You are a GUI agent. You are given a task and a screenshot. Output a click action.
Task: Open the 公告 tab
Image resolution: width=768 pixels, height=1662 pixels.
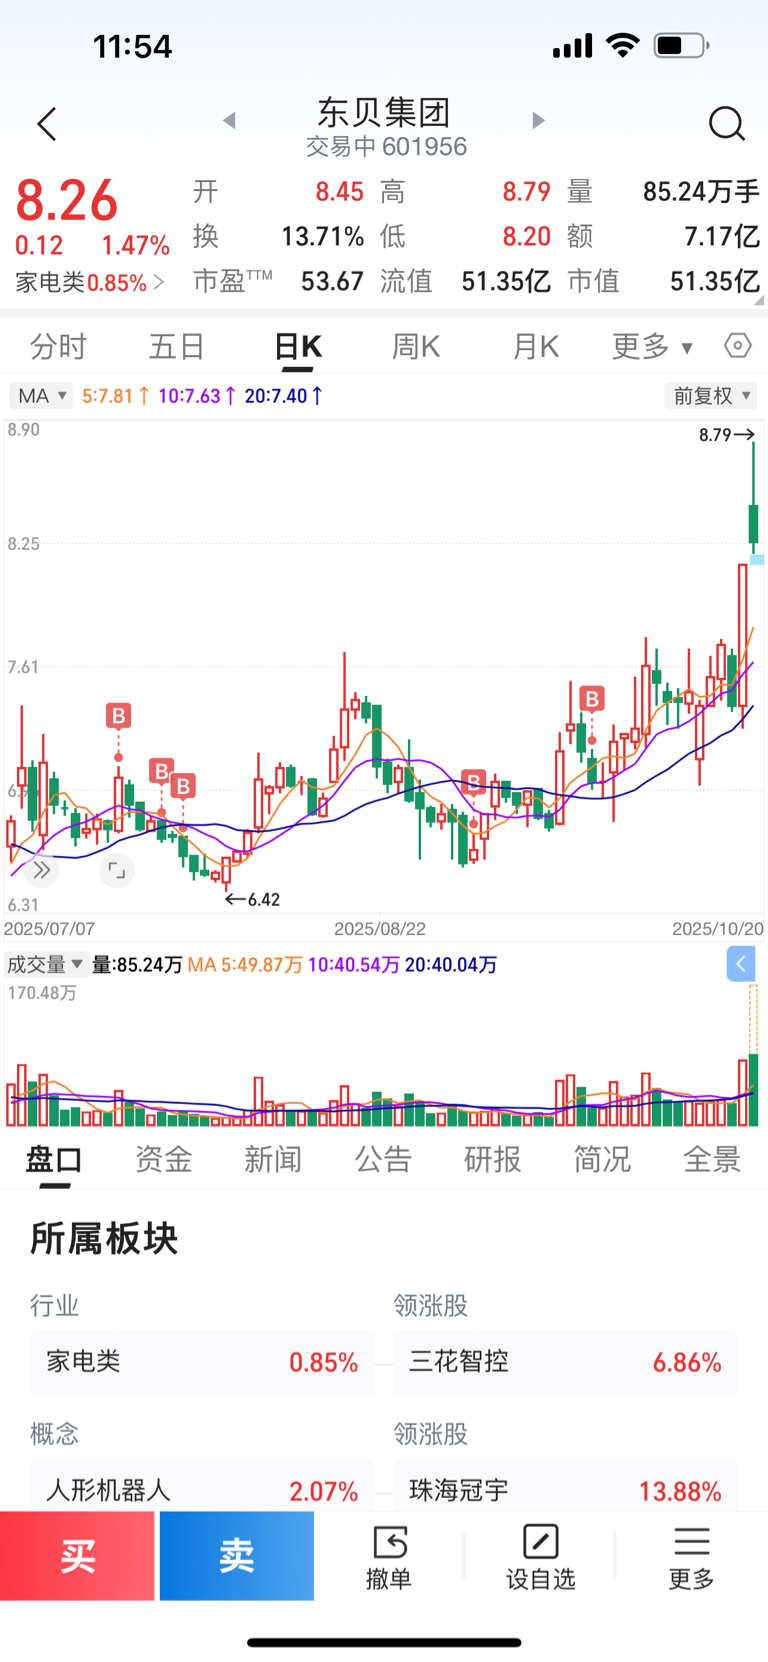pos(383,1160)
